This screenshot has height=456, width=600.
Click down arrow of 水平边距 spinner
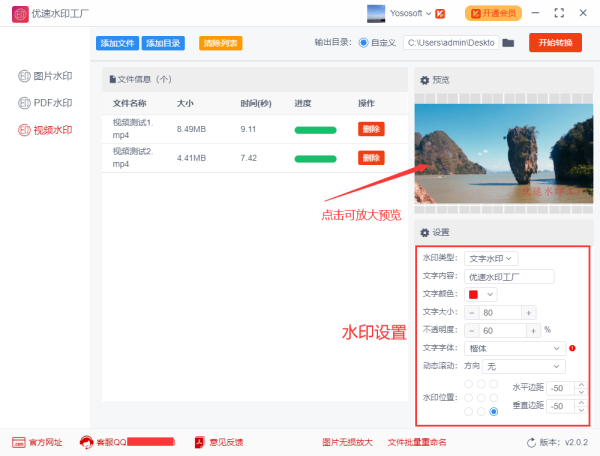pyautogui.click(x=581, y=392)
